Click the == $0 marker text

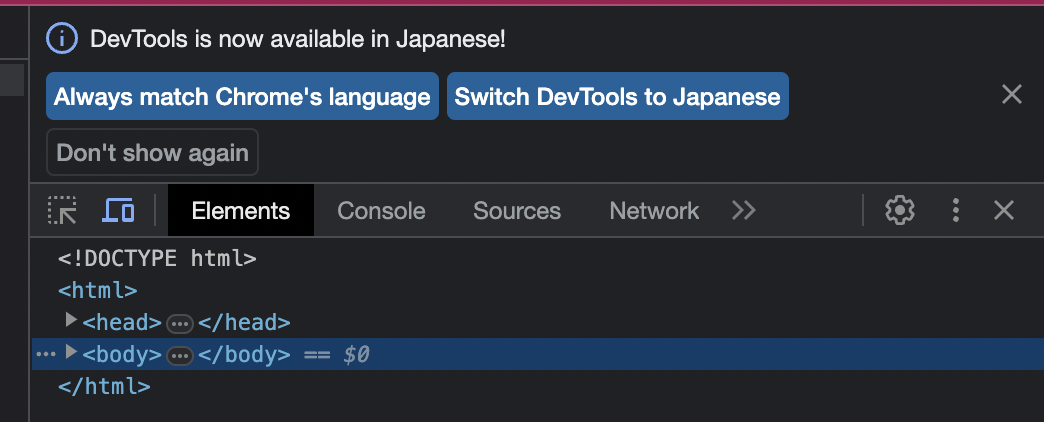336,354
